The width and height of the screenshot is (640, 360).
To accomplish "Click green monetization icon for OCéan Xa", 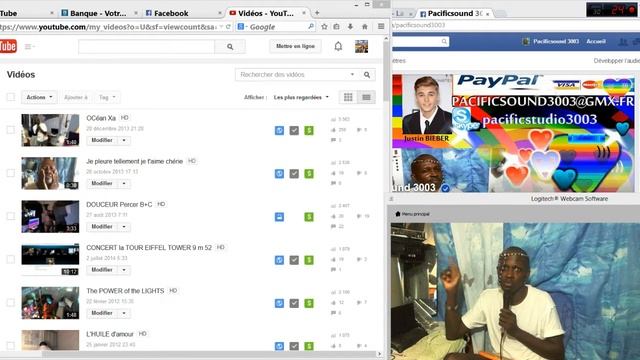I will pos(309,130).
